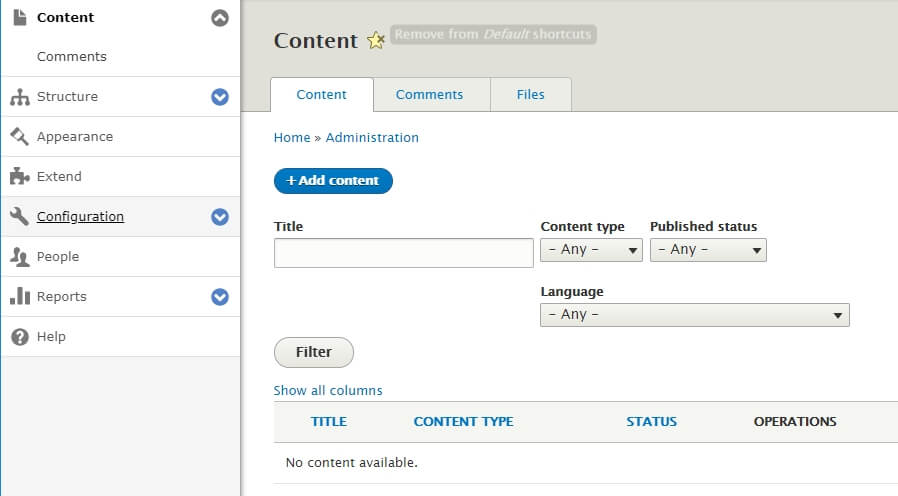
Task: Click the Structure hierarchy icon
Action: (19, 97)
